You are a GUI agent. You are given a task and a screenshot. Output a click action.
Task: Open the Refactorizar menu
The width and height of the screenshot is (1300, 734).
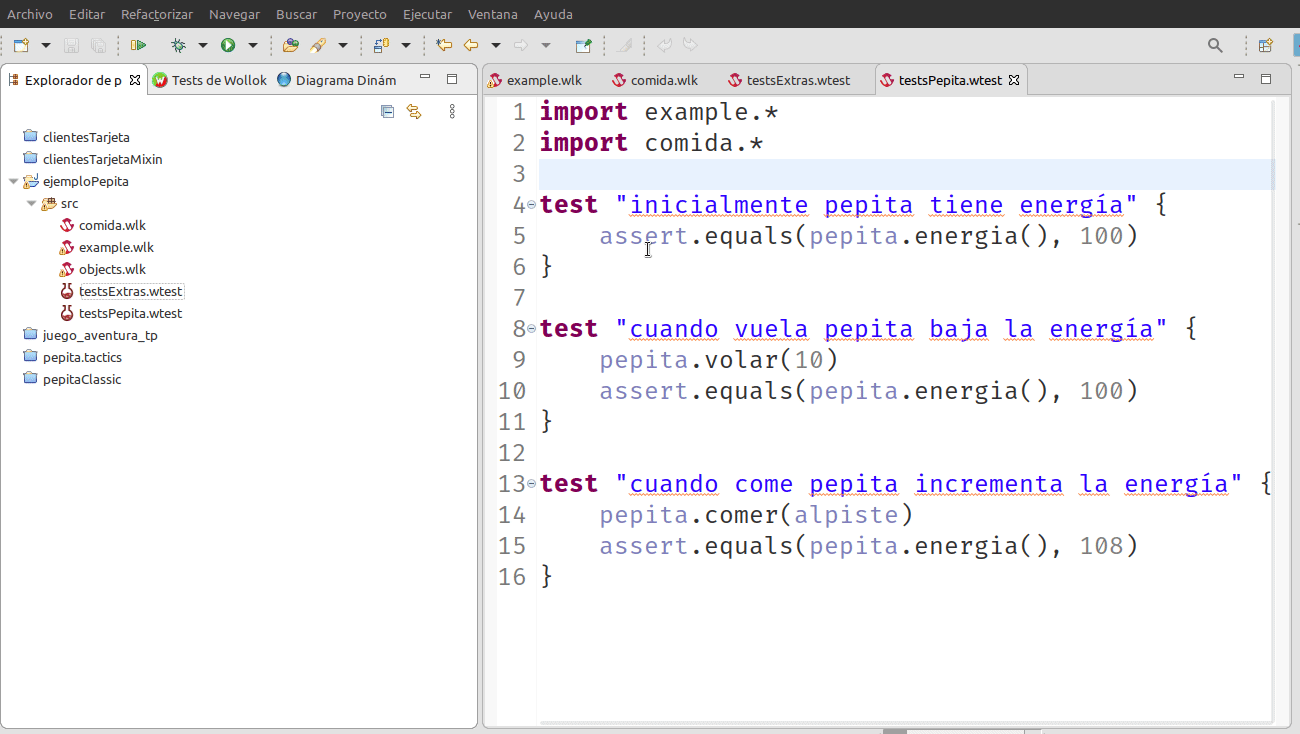(x=157, y=14)
